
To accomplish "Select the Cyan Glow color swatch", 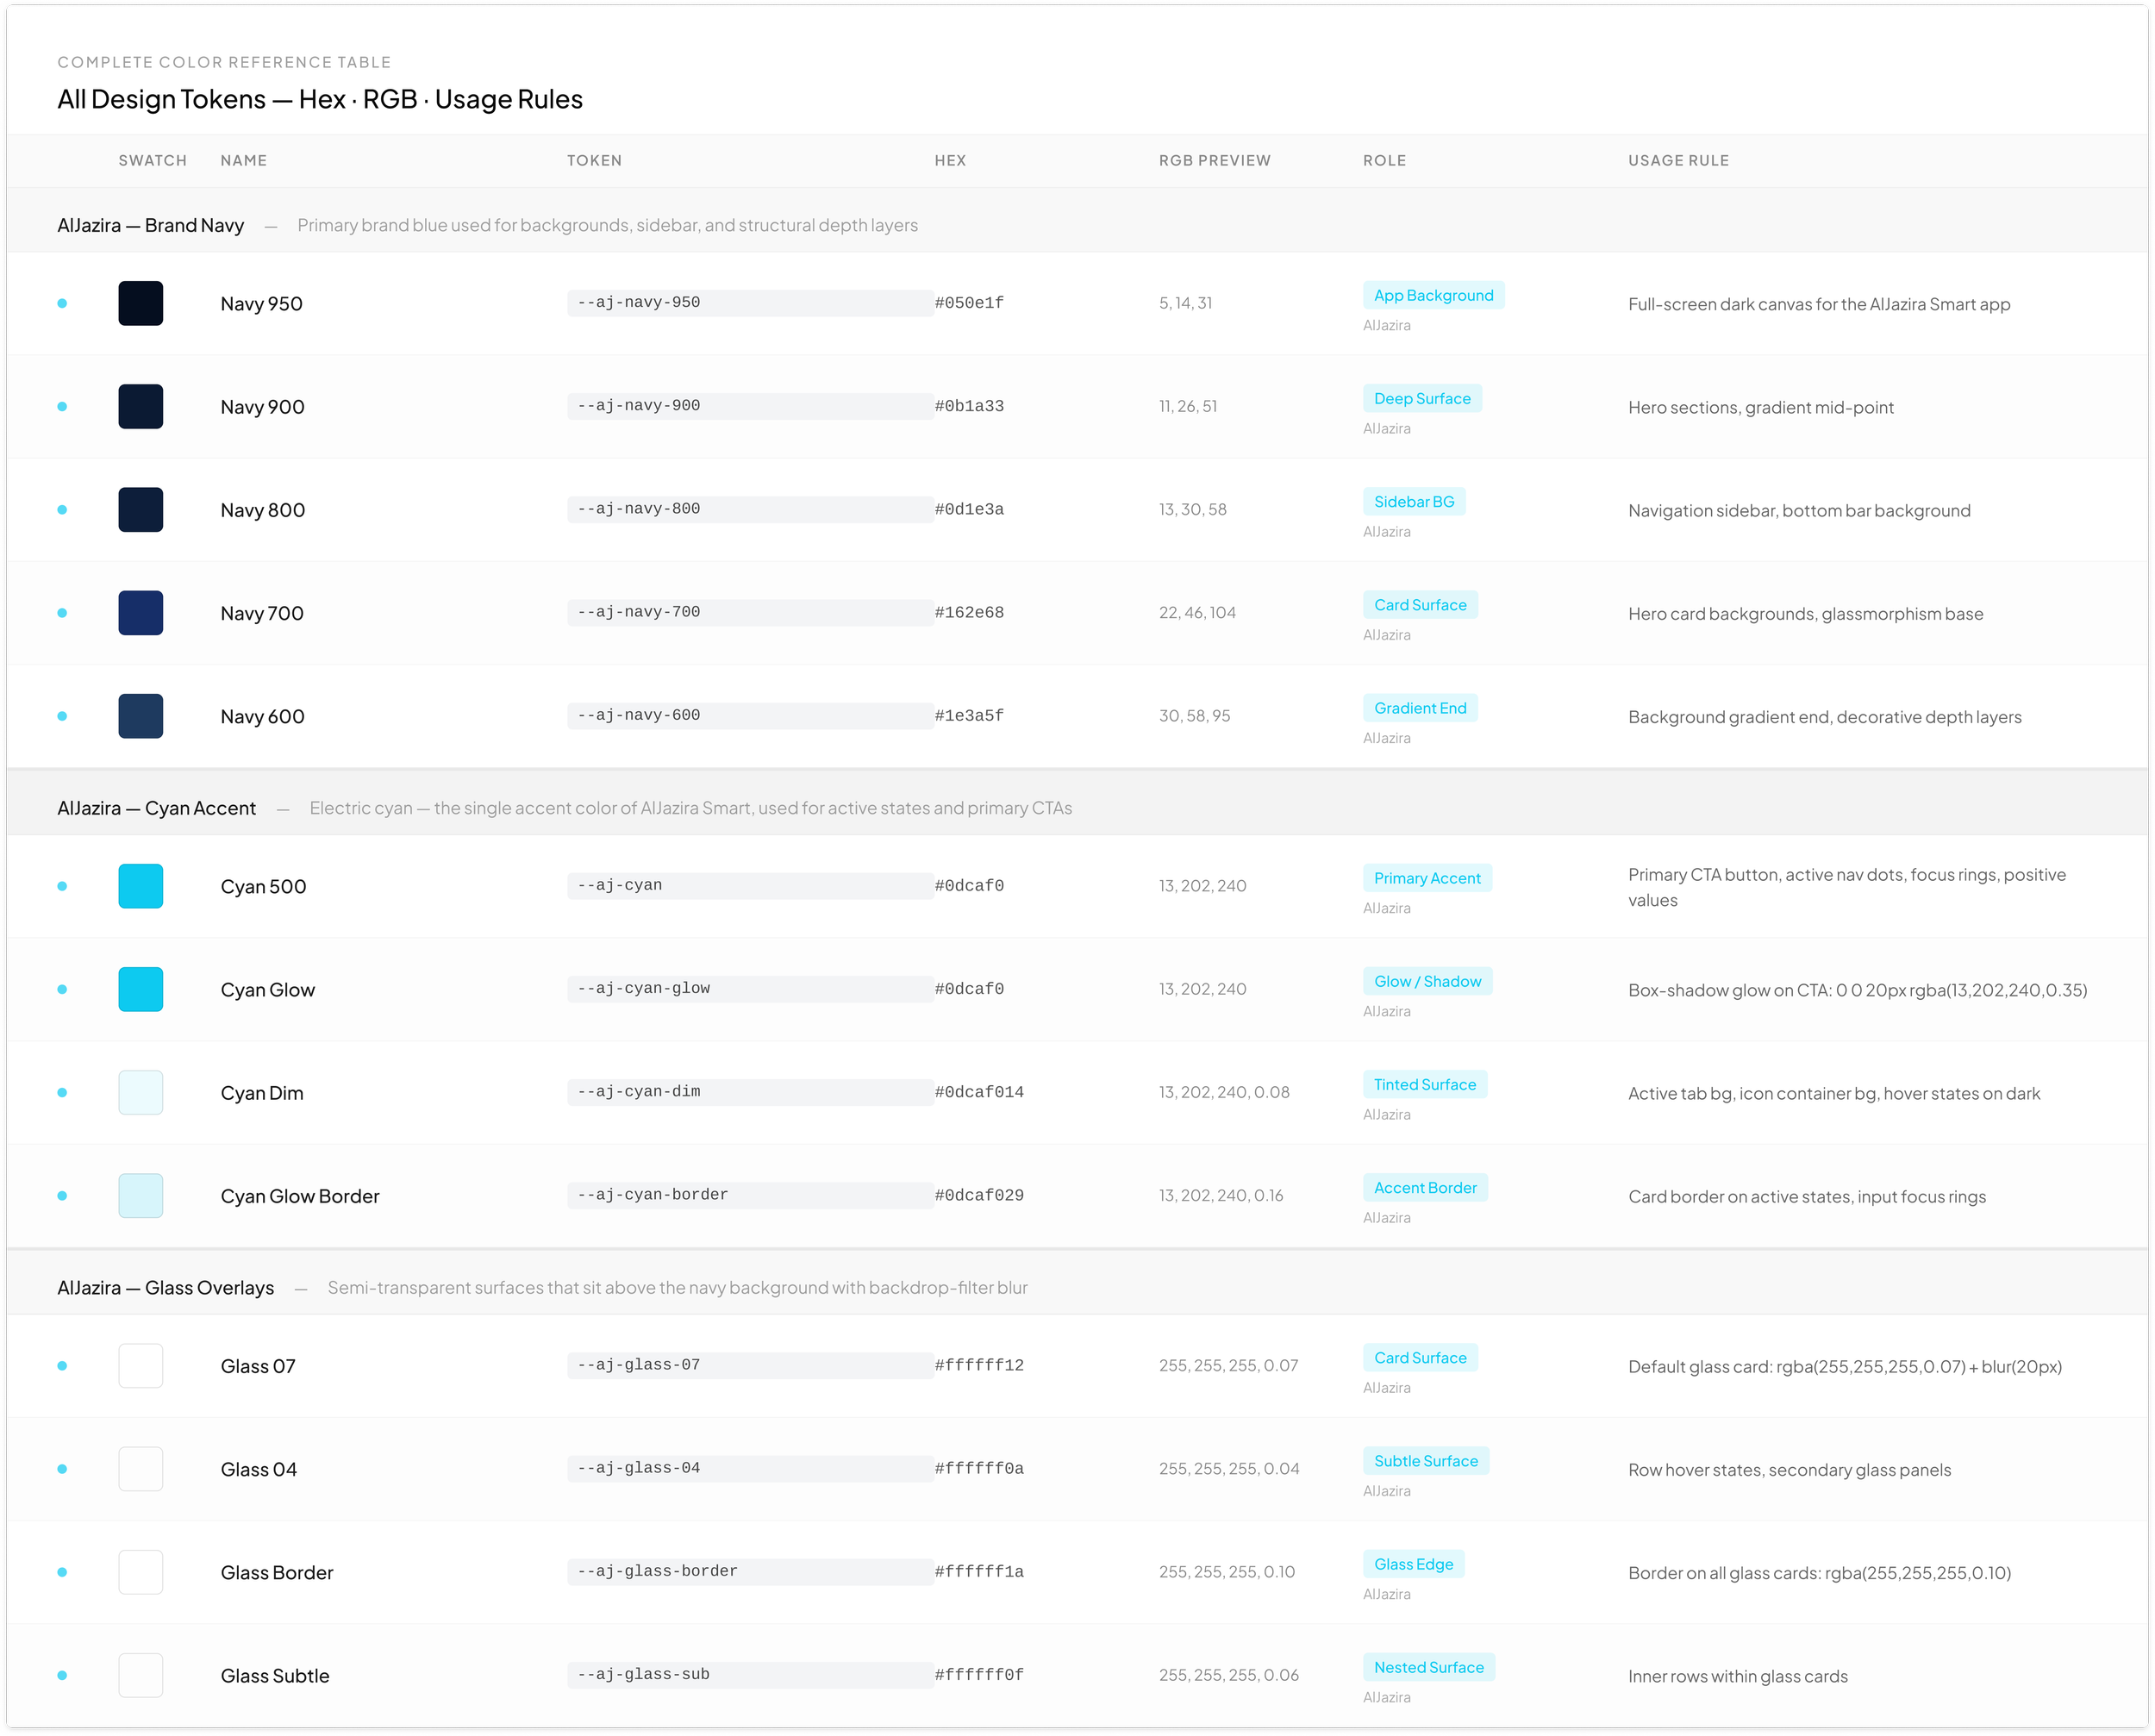I will (141, 989).
